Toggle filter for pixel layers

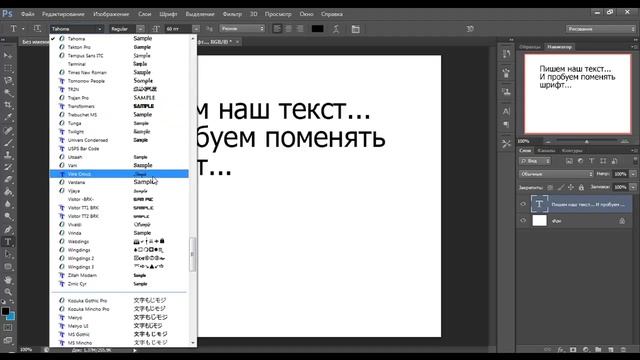(x=569, y=161)
